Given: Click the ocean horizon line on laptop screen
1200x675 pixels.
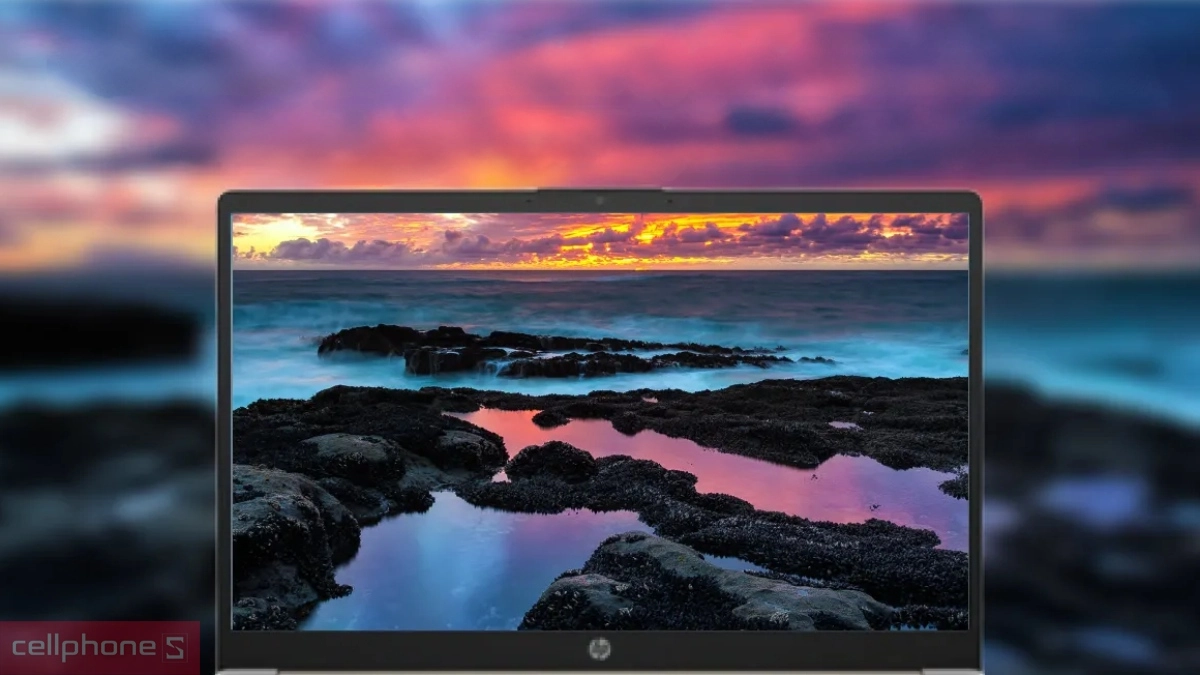Looking at the screenshot, I should click(x=600, y=270).
